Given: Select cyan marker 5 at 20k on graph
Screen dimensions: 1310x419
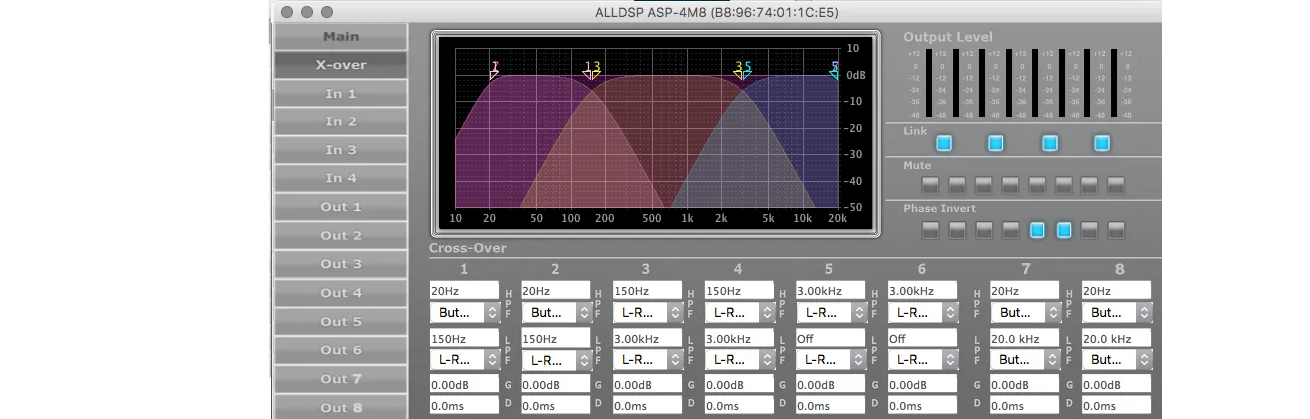Looking at the screenshot, I should (835, 70).
